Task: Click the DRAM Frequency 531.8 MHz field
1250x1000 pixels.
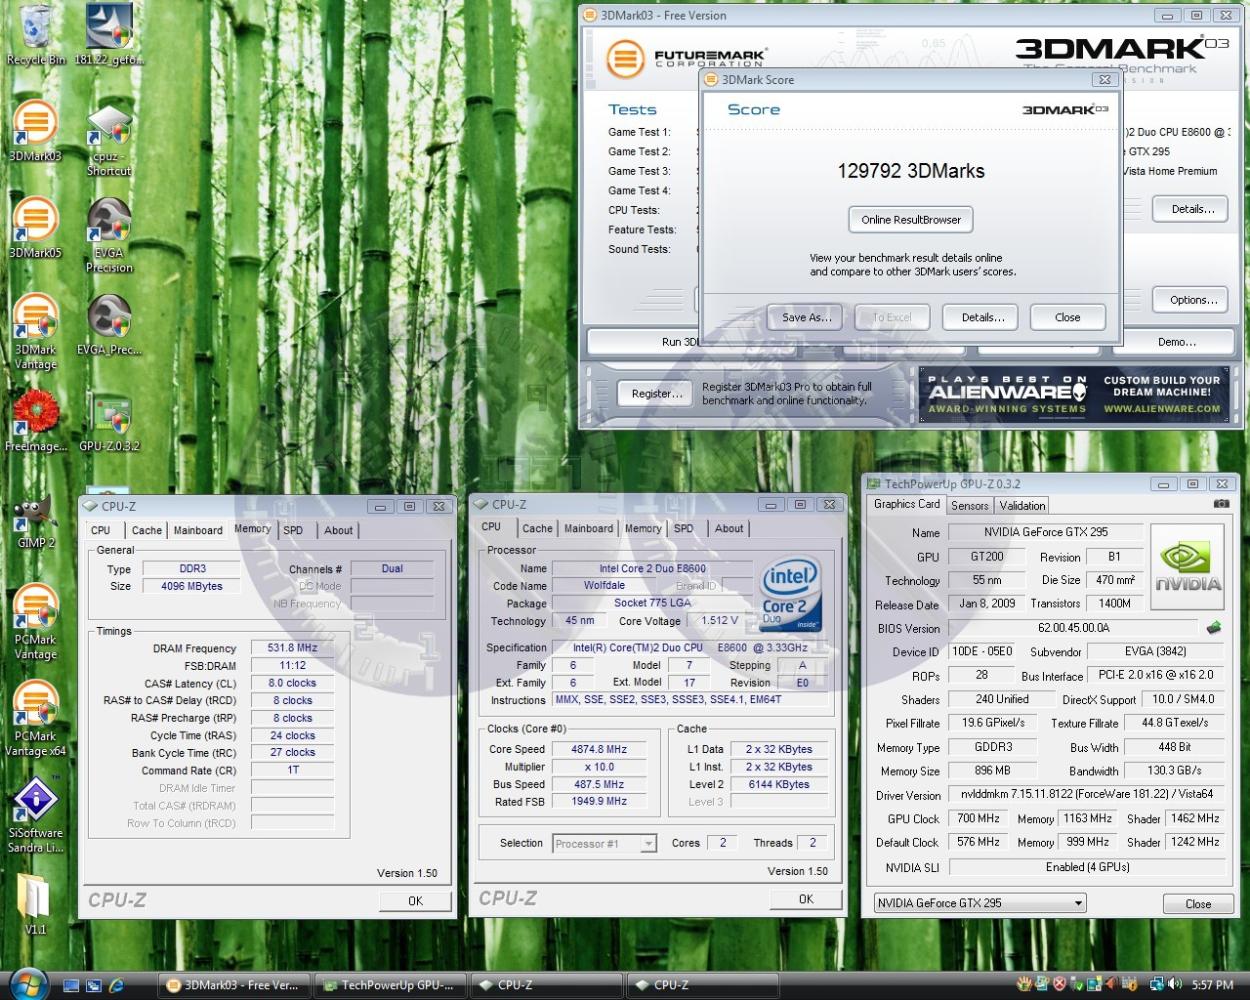Action: [292, 648]
